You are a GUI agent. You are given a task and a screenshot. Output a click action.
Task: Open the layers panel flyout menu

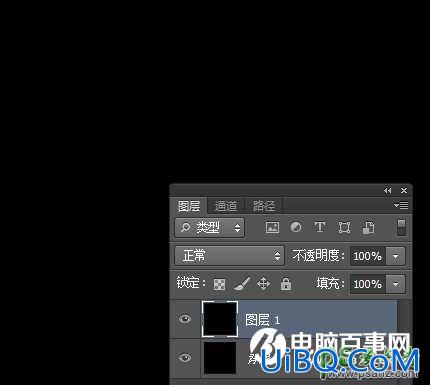401,205
